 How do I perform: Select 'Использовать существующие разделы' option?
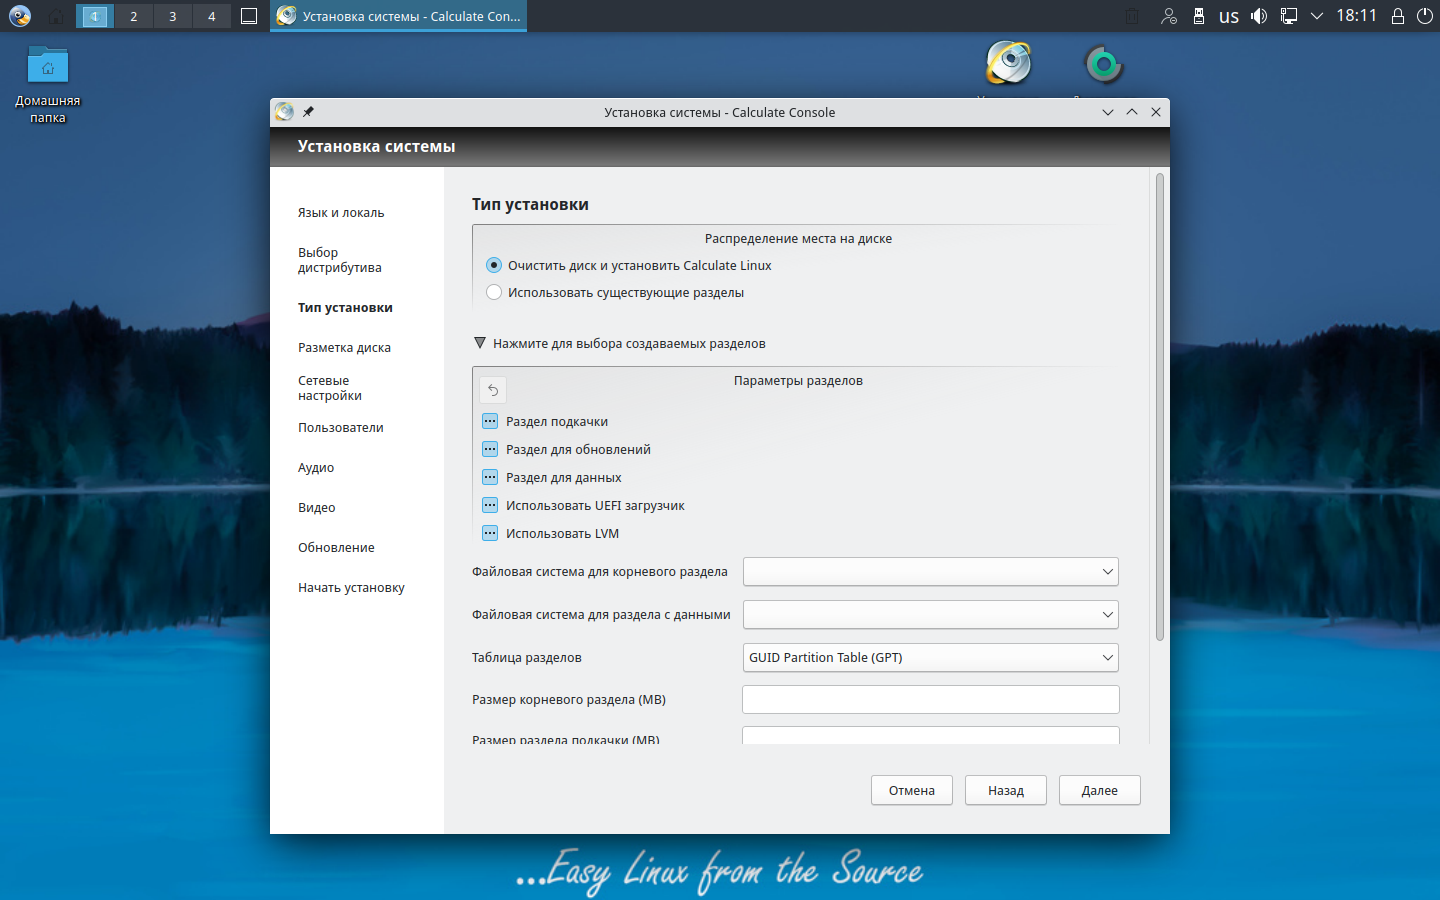[x=615, y=292]
